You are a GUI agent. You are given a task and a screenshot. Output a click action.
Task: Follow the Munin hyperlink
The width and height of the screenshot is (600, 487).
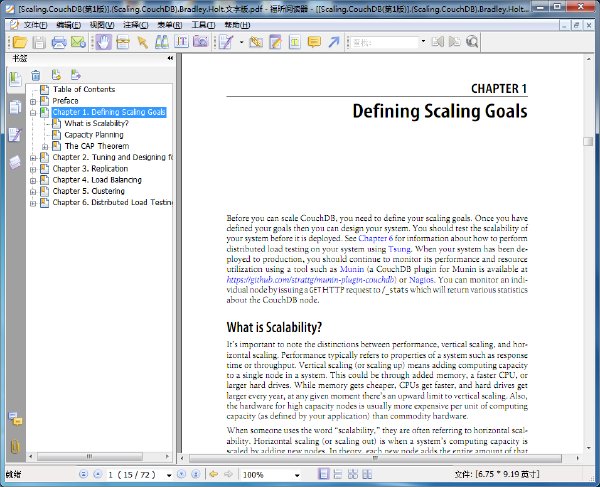click(352, 269)
